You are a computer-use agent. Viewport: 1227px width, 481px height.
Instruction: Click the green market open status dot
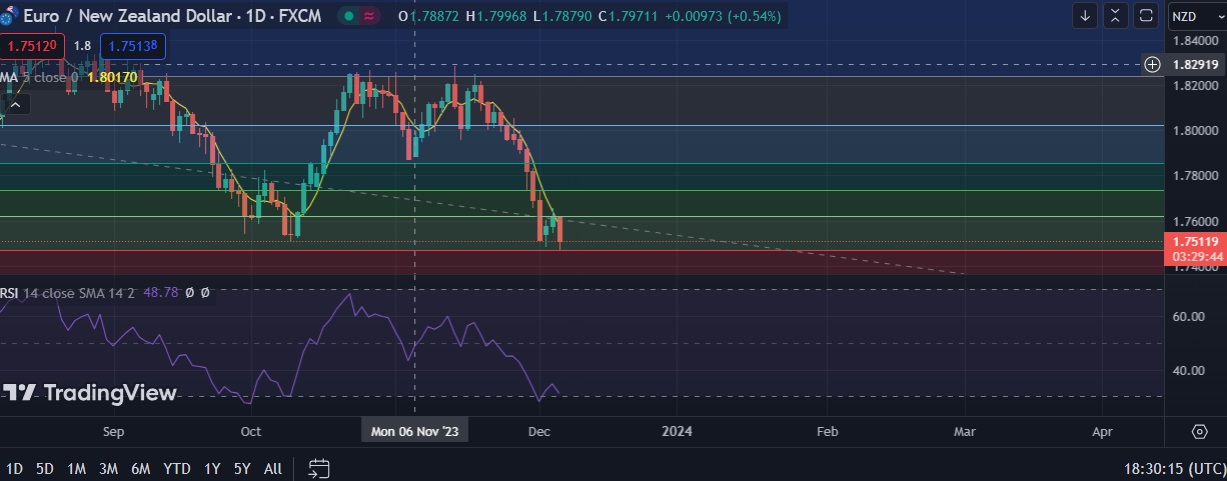coord(347,16)
